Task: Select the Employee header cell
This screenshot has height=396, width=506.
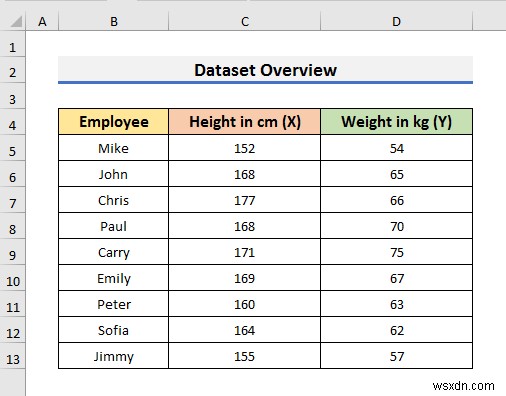Action: click(x=114, y=122)
